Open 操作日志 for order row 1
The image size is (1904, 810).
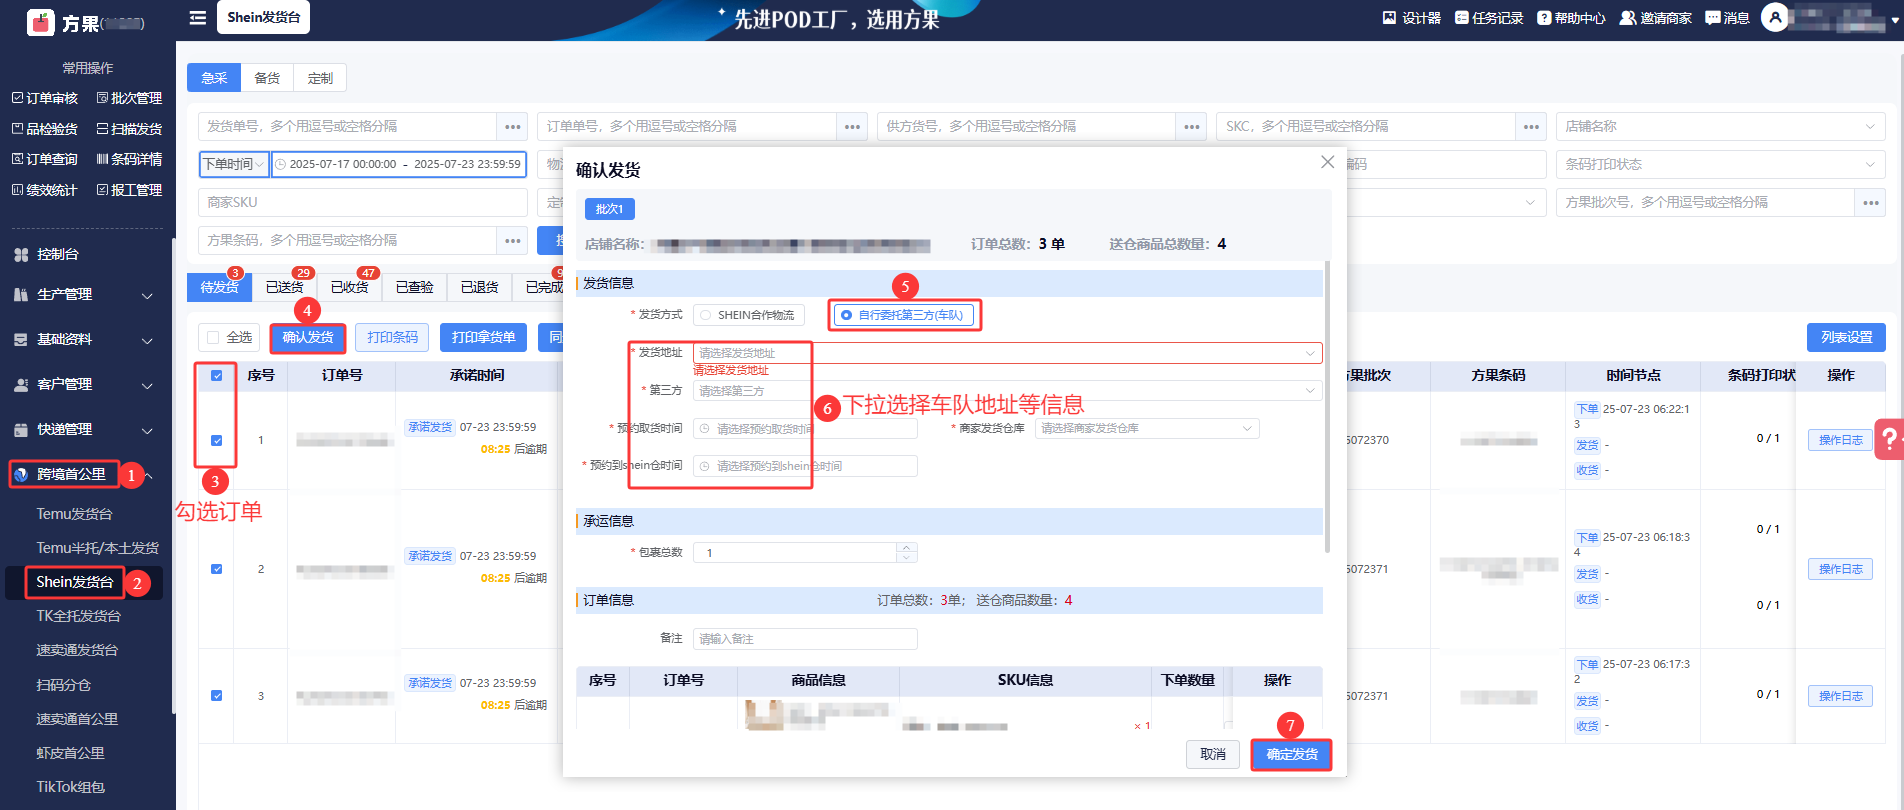point(1840,440)
